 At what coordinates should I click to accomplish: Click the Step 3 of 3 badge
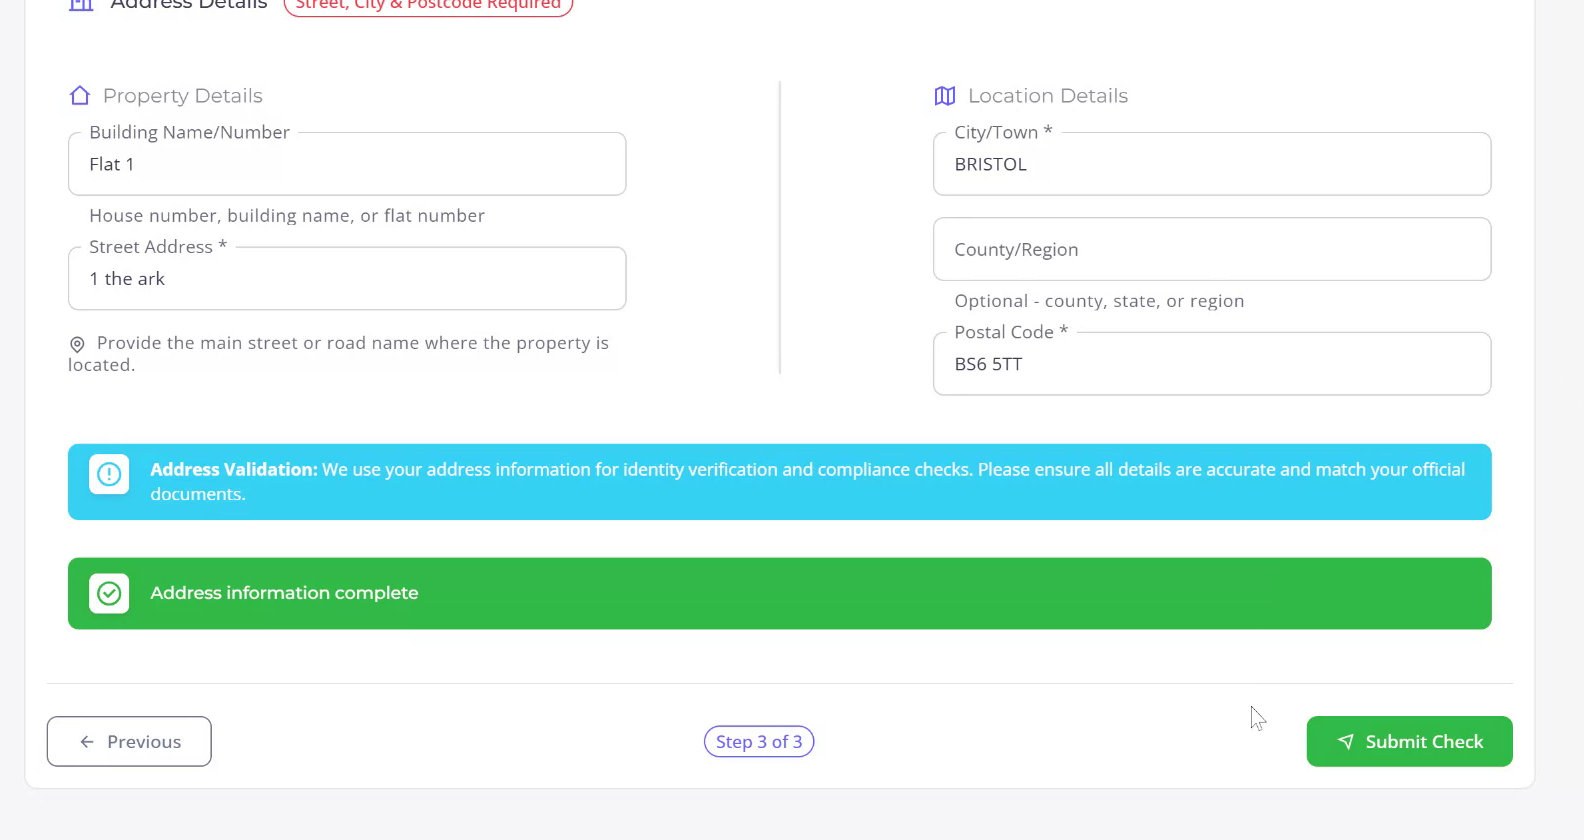(759, 742)
